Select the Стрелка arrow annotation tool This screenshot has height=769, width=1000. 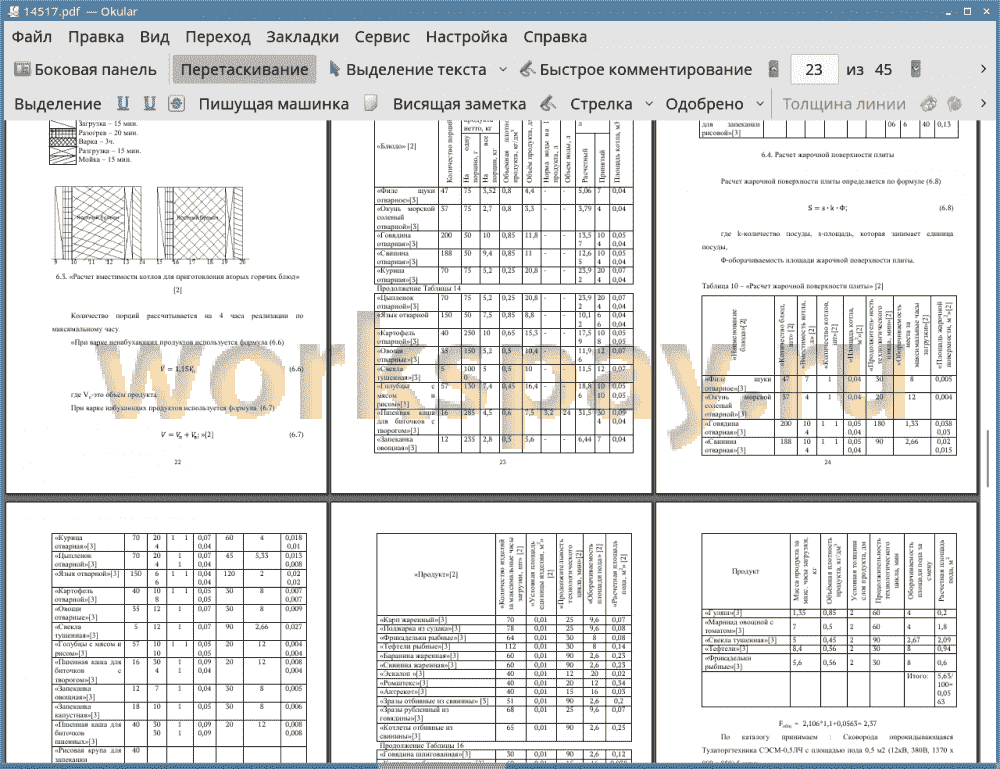point(601,104)
